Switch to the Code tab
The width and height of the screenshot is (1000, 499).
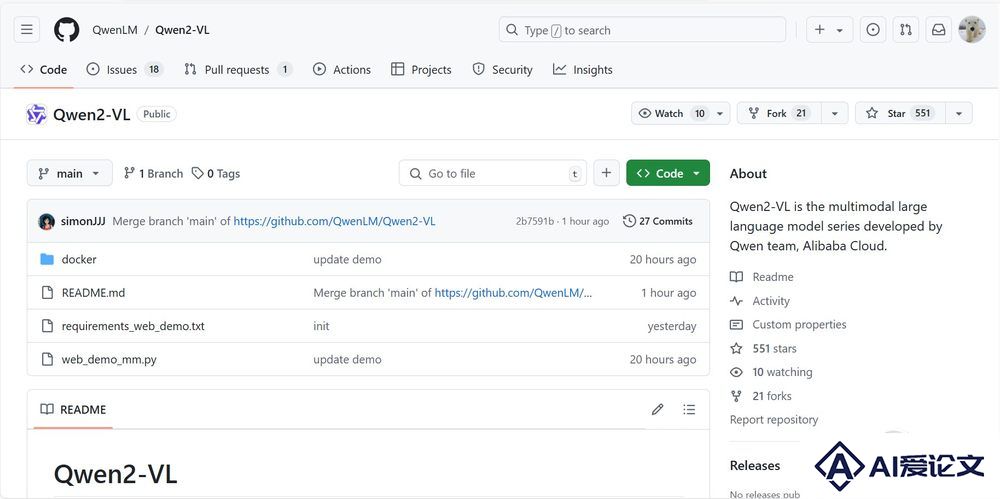[x=43, y=70]
